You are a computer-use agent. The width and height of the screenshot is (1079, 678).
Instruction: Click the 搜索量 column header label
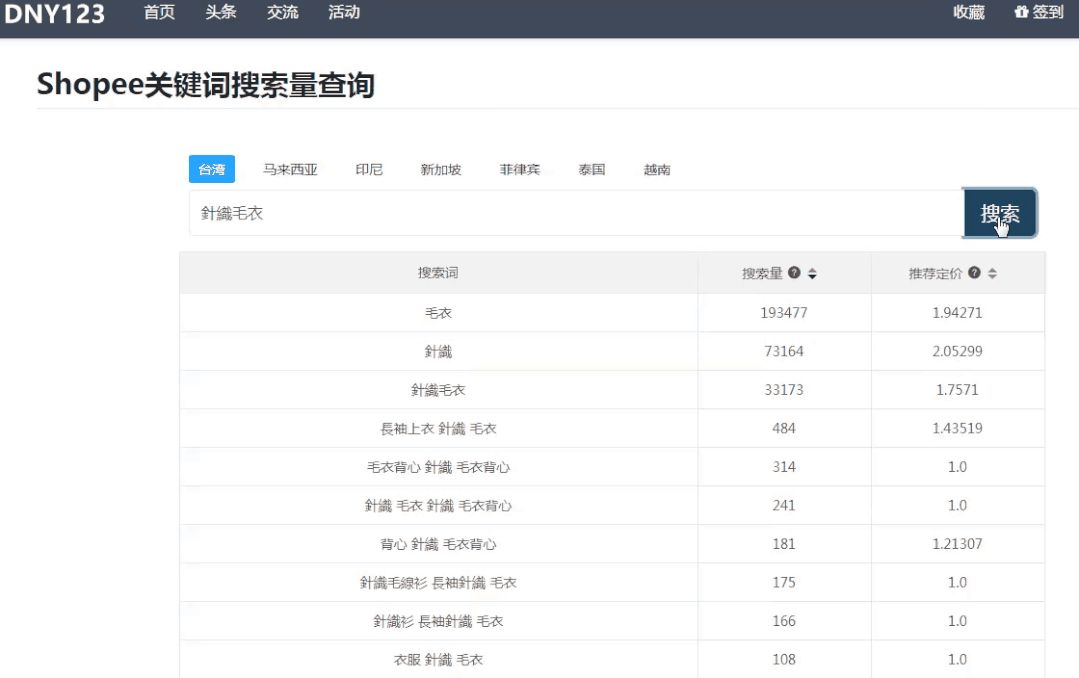coord(762,273)
